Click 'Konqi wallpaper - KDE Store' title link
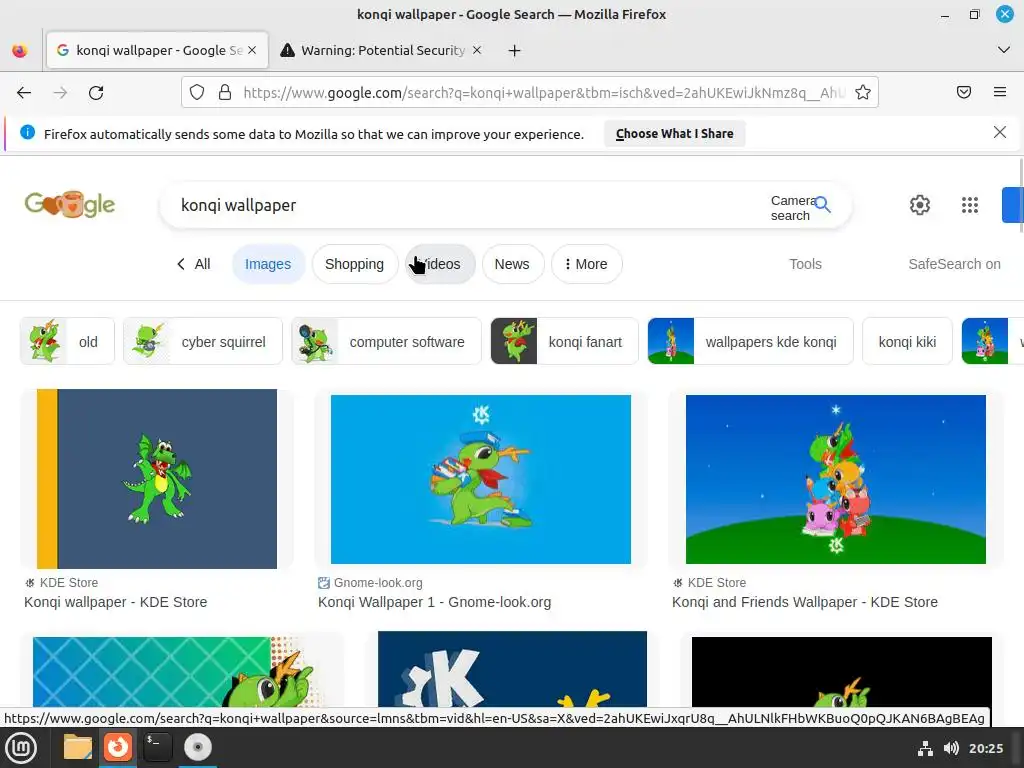 click(116, 602)
